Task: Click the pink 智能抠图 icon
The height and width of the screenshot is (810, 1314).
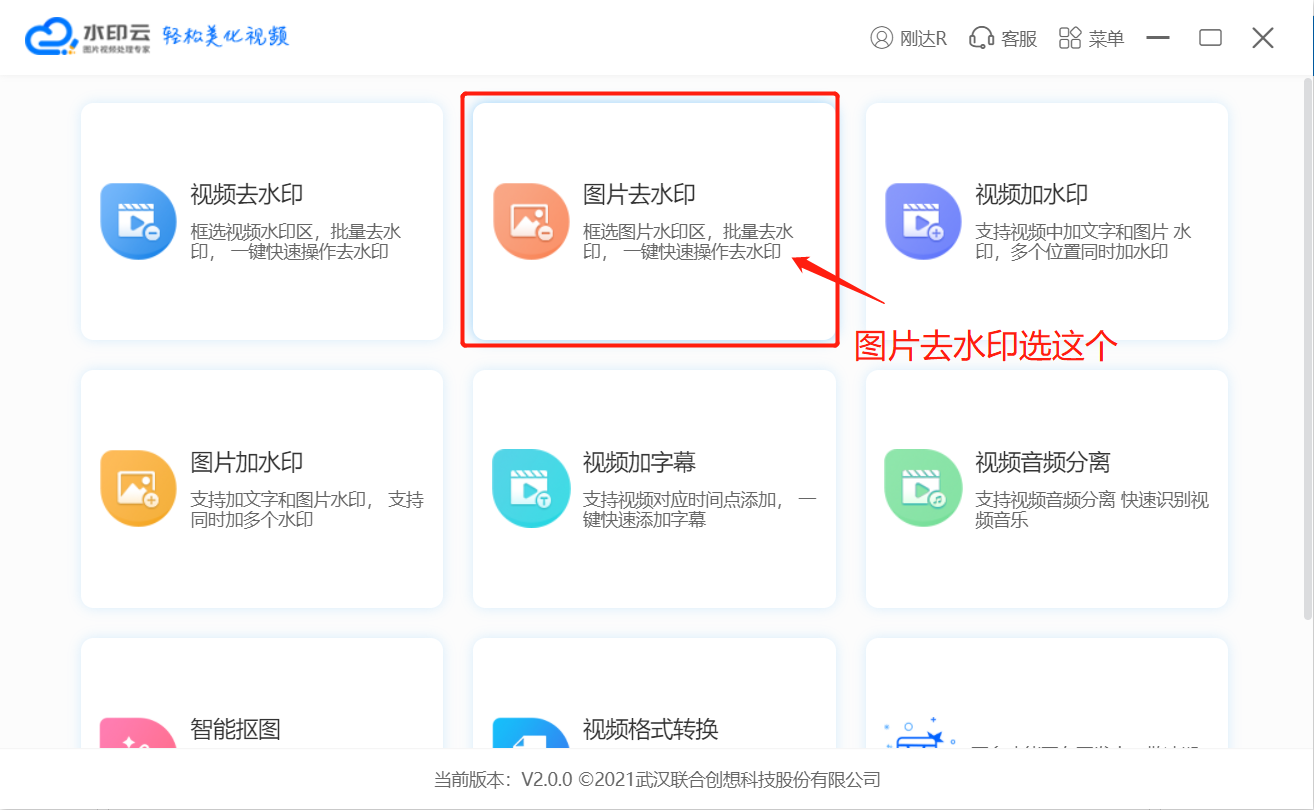Action: [138, 733]
